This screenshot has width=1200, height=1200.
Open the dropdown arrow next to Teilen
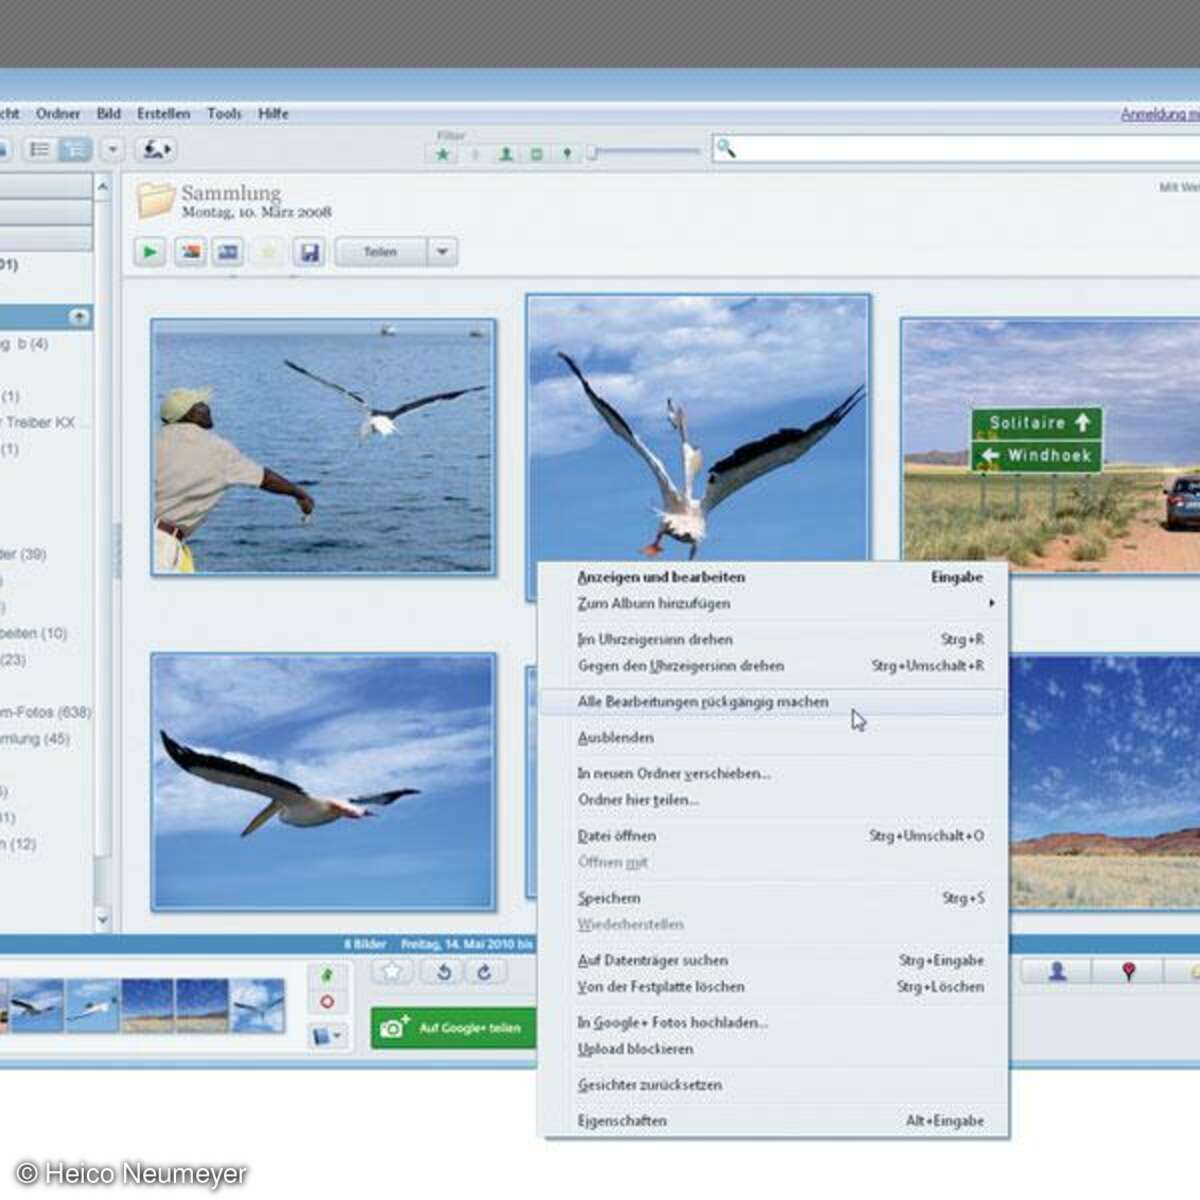click(x=440, y=251)
